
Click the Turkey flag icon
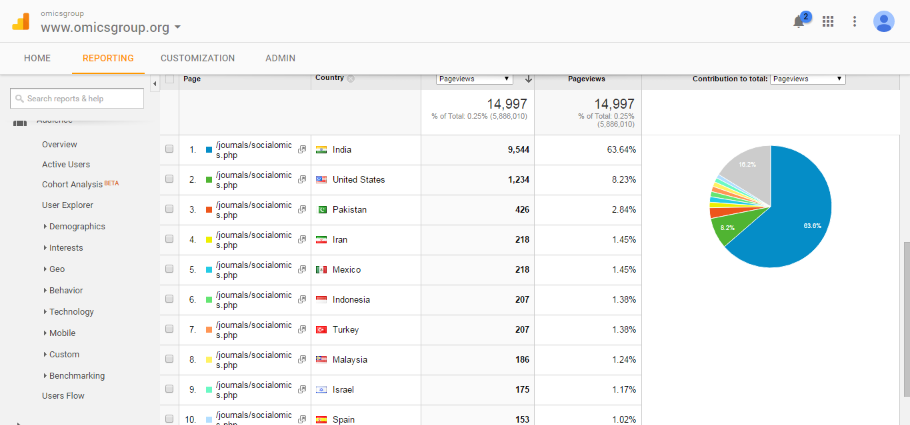coord(322,329)
